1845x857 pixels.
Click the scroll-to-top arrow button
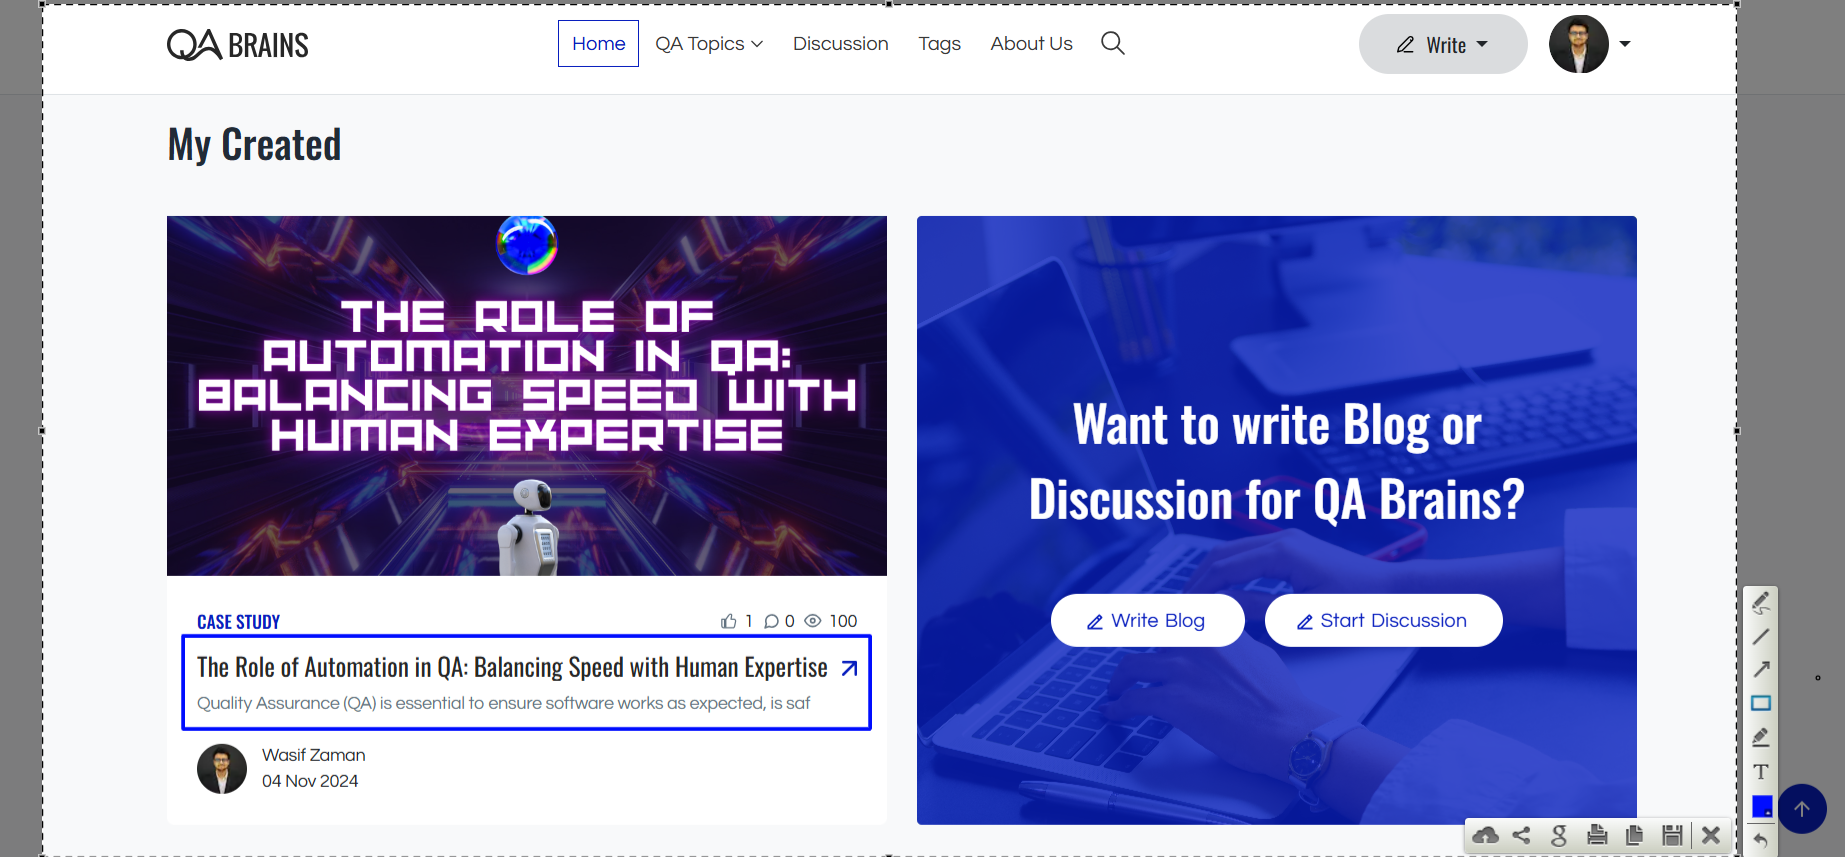pos(1802,809)
